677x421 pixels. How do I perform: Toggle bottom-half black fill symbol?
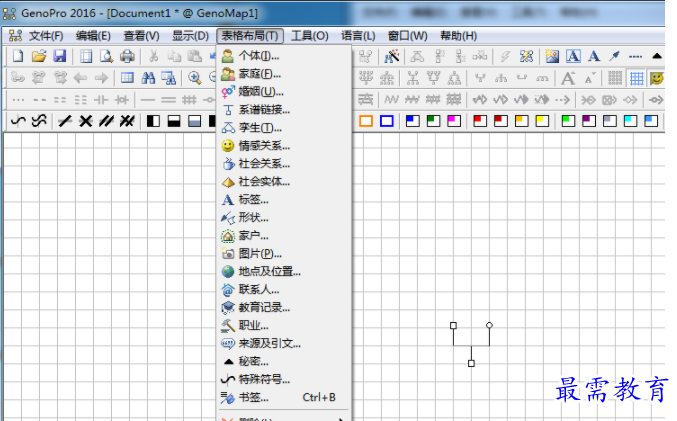pos(174,121)
